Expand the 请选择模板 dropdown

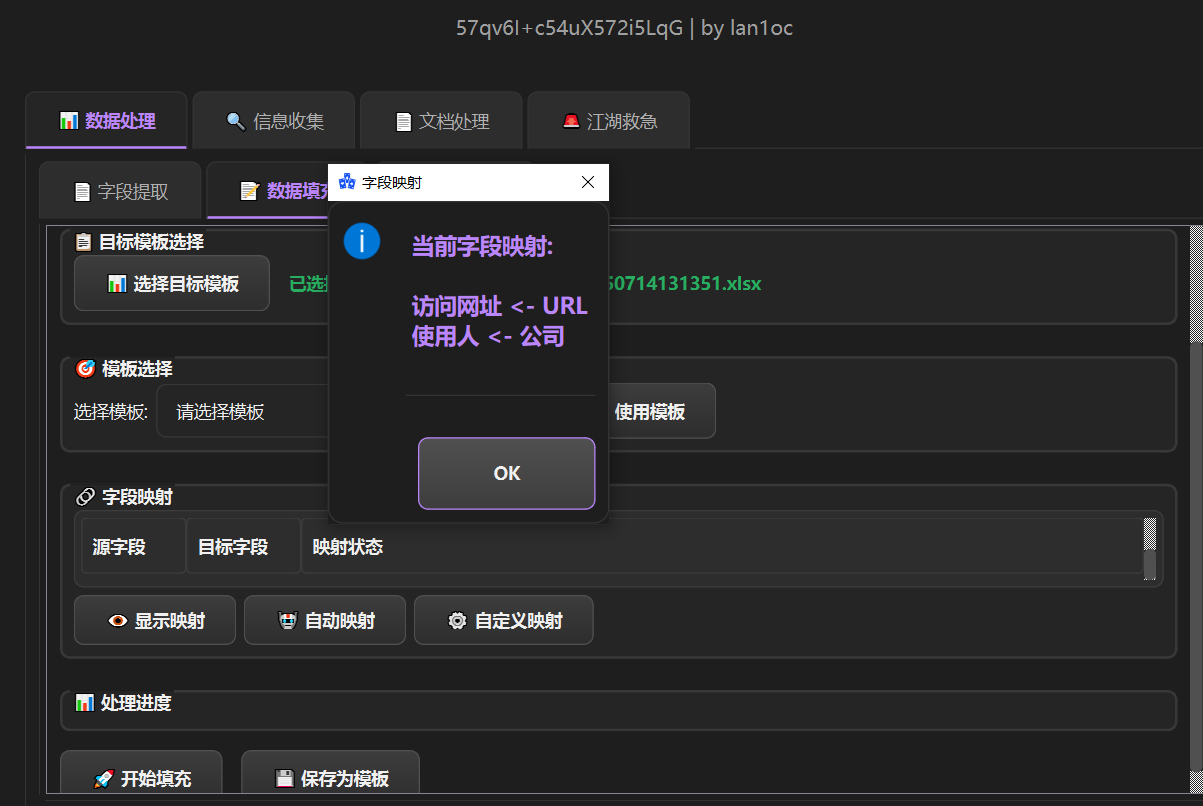245,411
